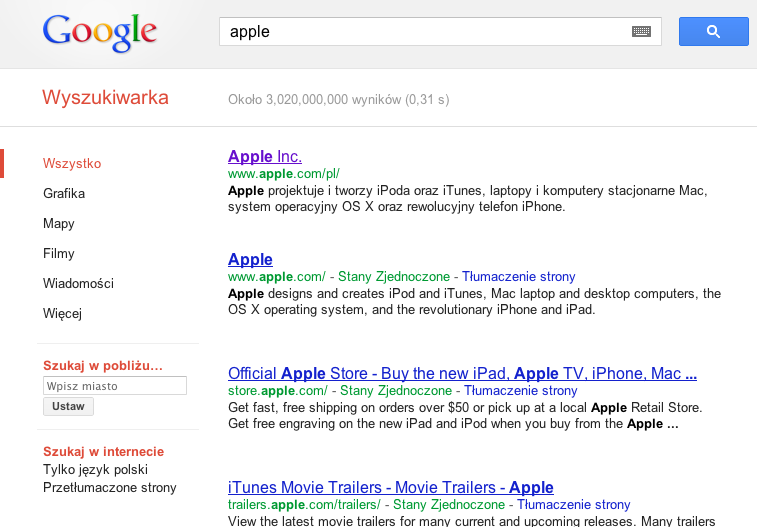Click the trailers.apple.com/trailers/ URL text
This screenshot has height=527, width=757.
point(304,504)
